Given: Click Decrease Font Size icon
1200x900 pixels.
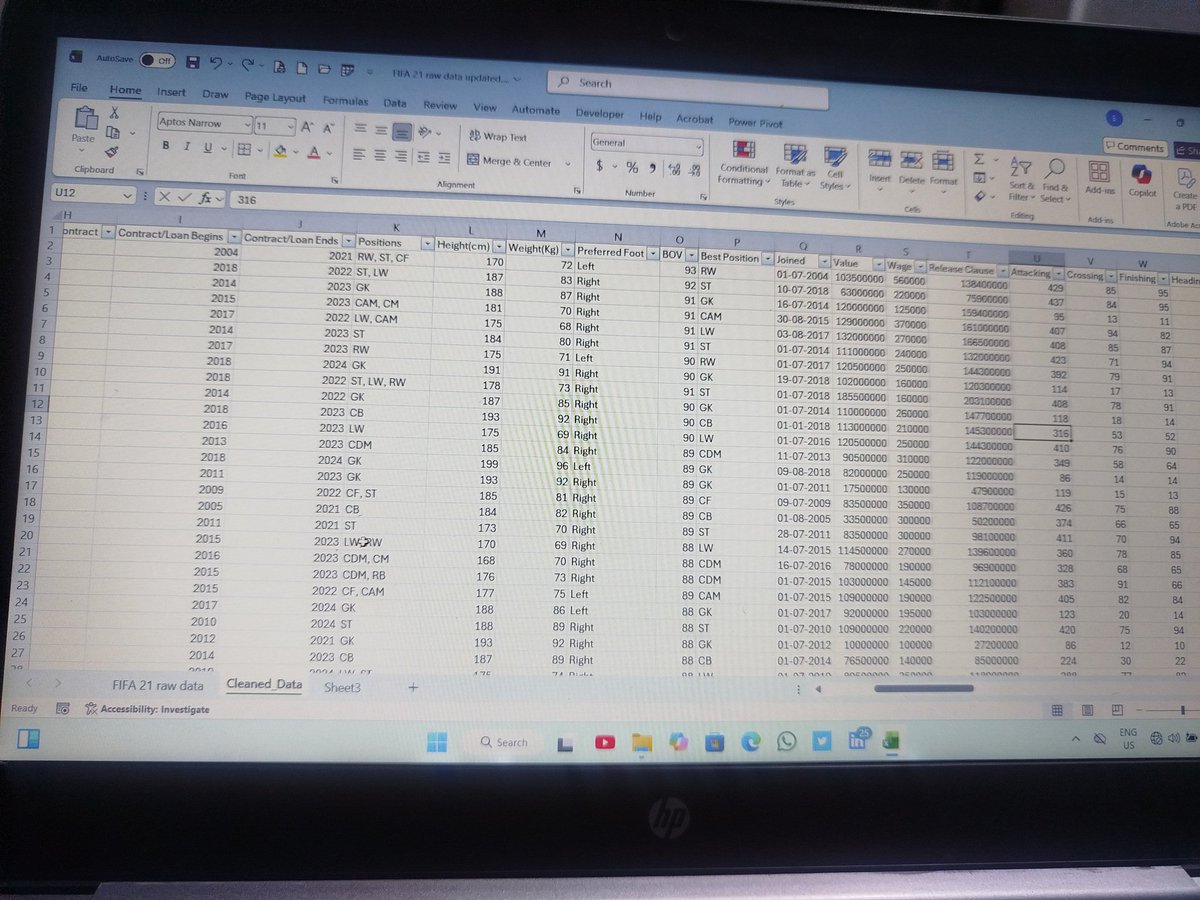Looking at the screenshot, I should click(x=328, y=128).
